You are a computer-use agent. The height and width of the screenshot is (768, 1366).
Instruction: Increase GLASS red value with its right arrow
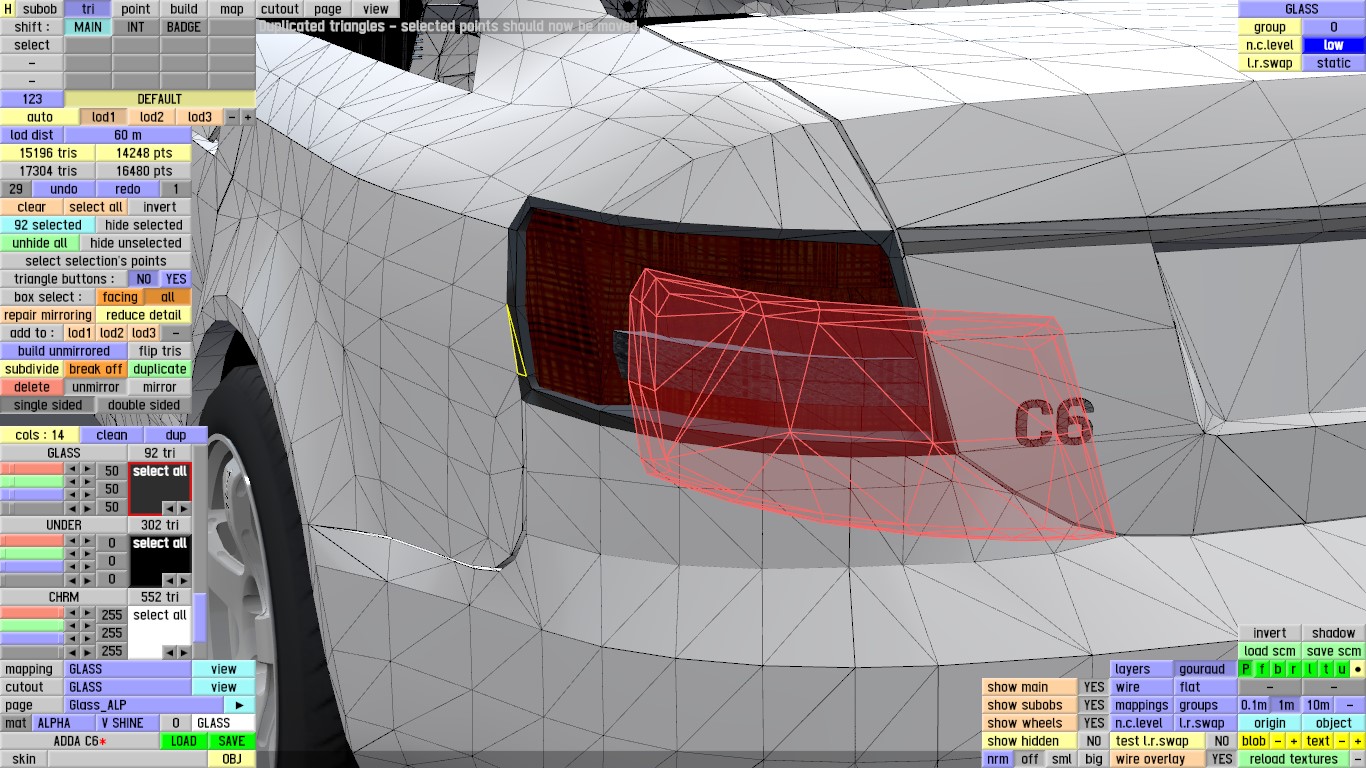pos(88,471)
